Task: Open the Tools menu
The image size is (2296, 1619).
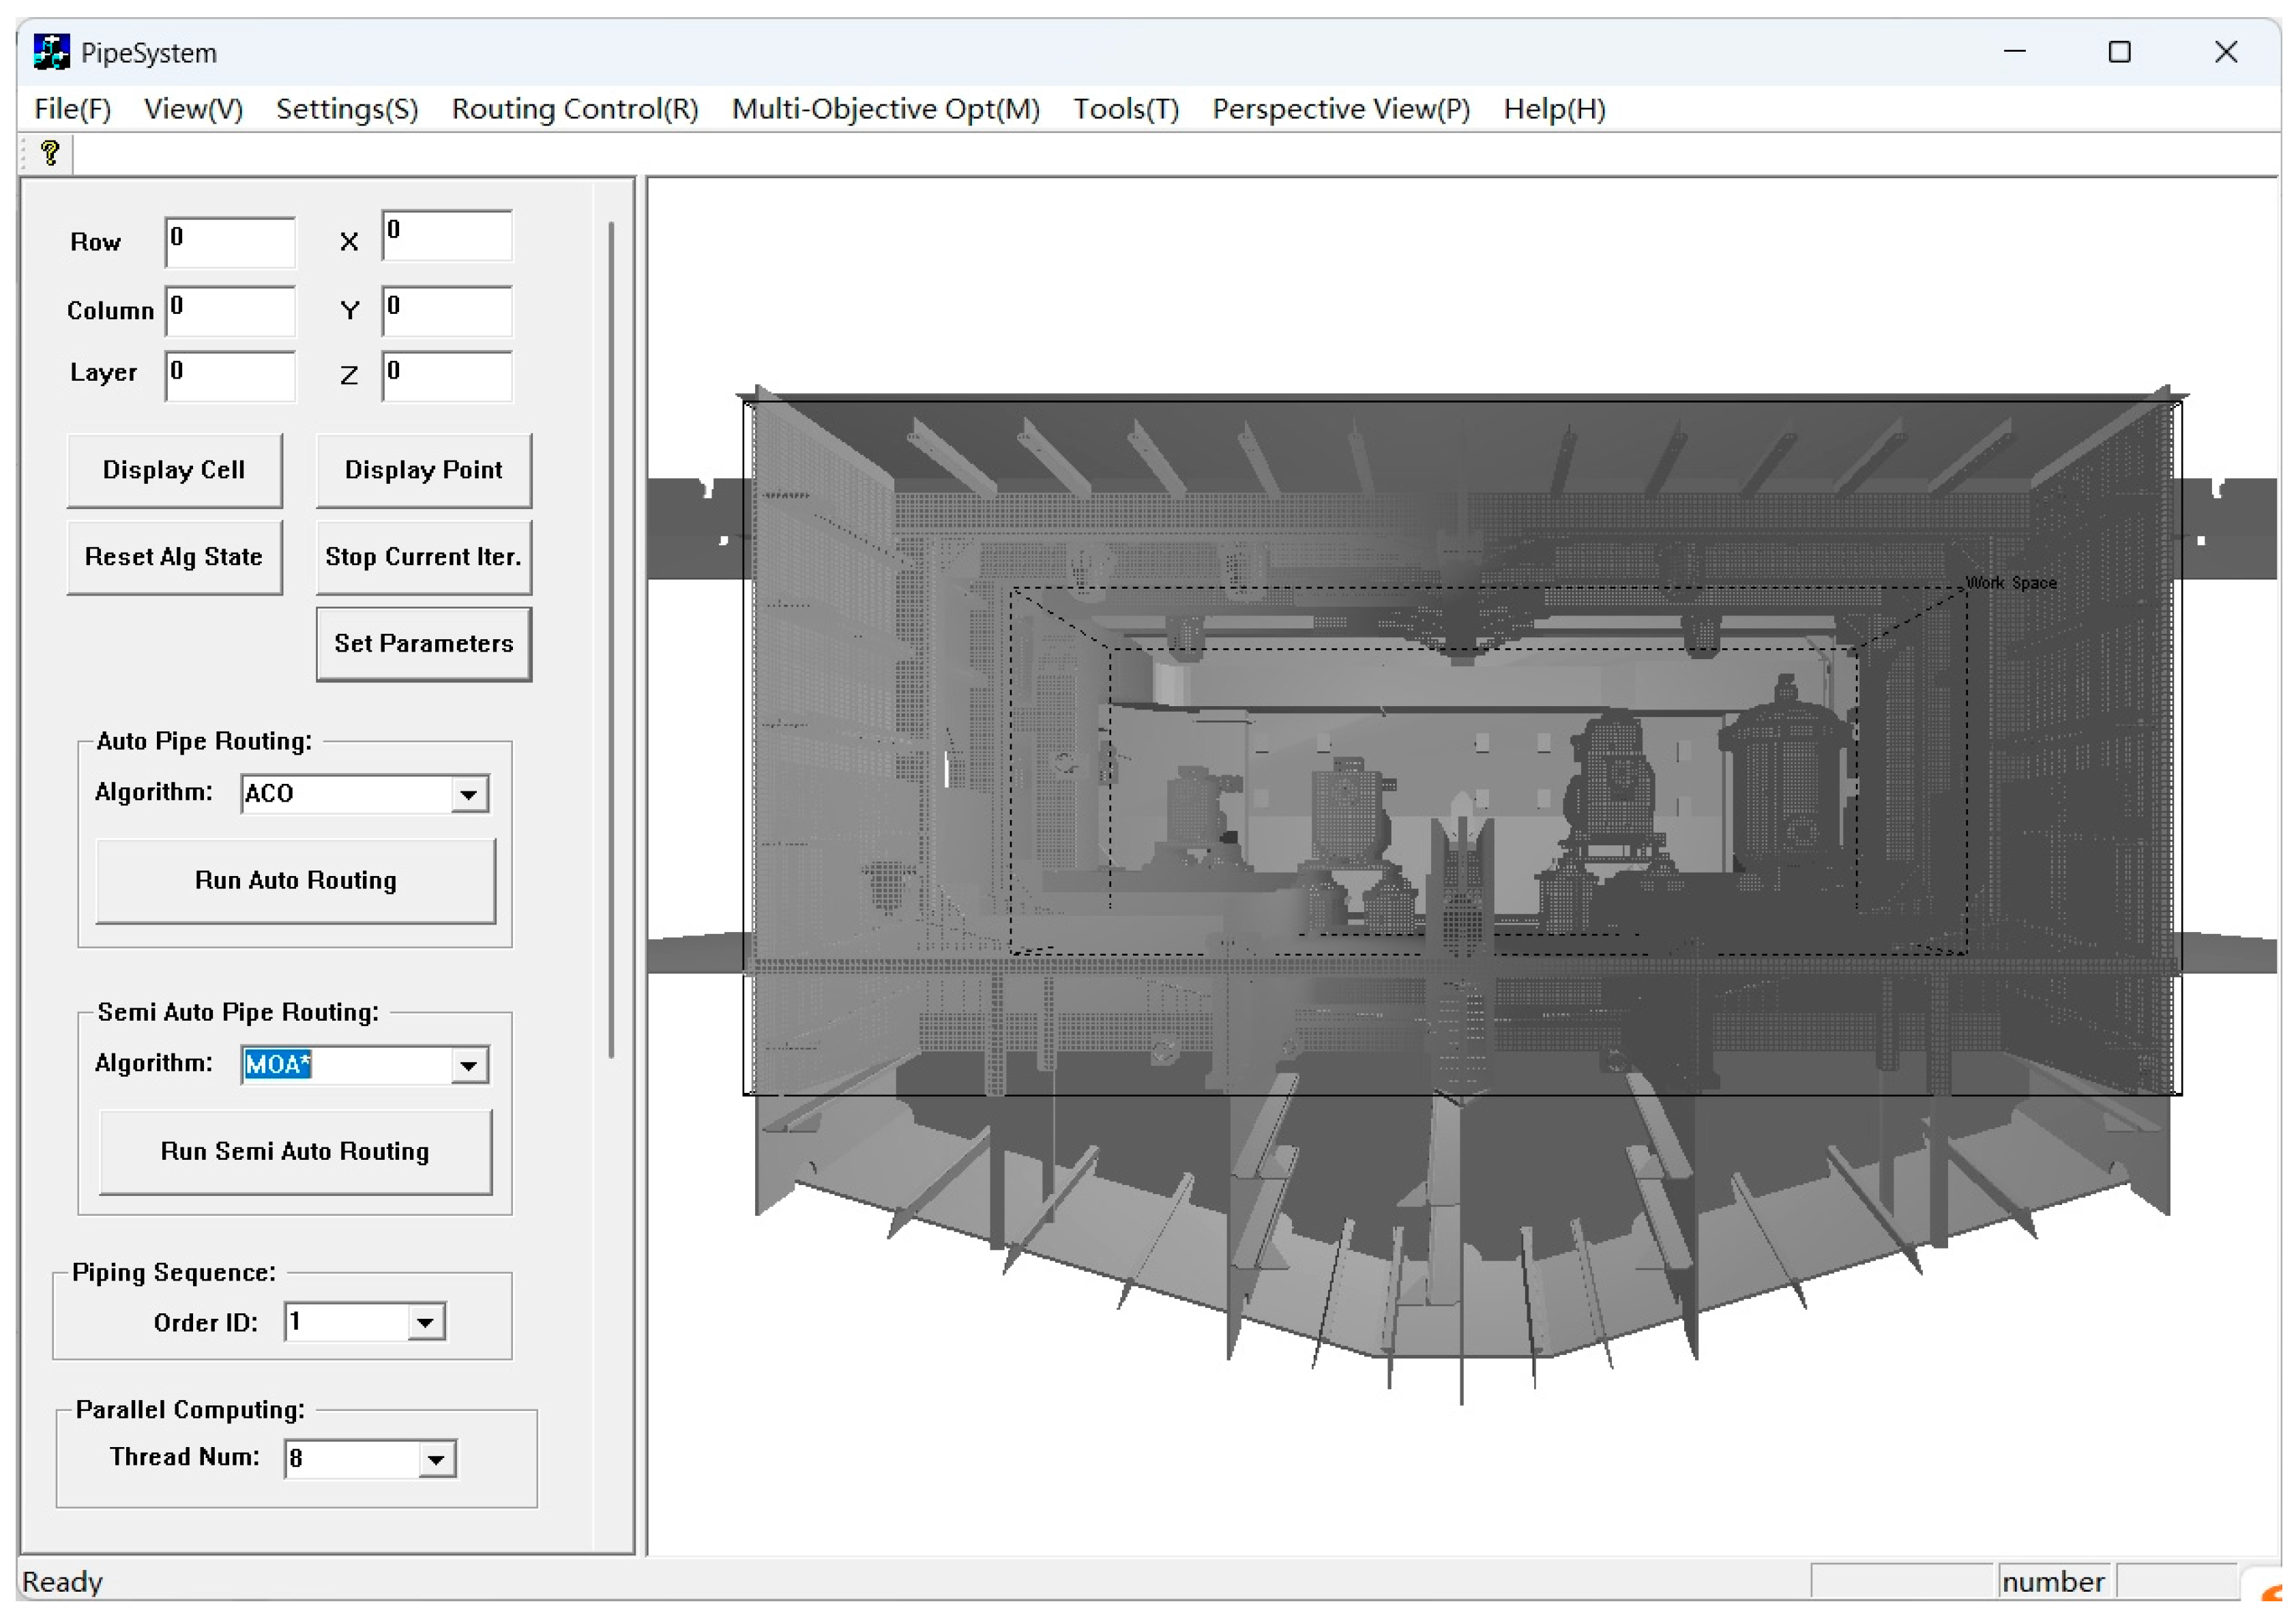Action: [1125, 109]
